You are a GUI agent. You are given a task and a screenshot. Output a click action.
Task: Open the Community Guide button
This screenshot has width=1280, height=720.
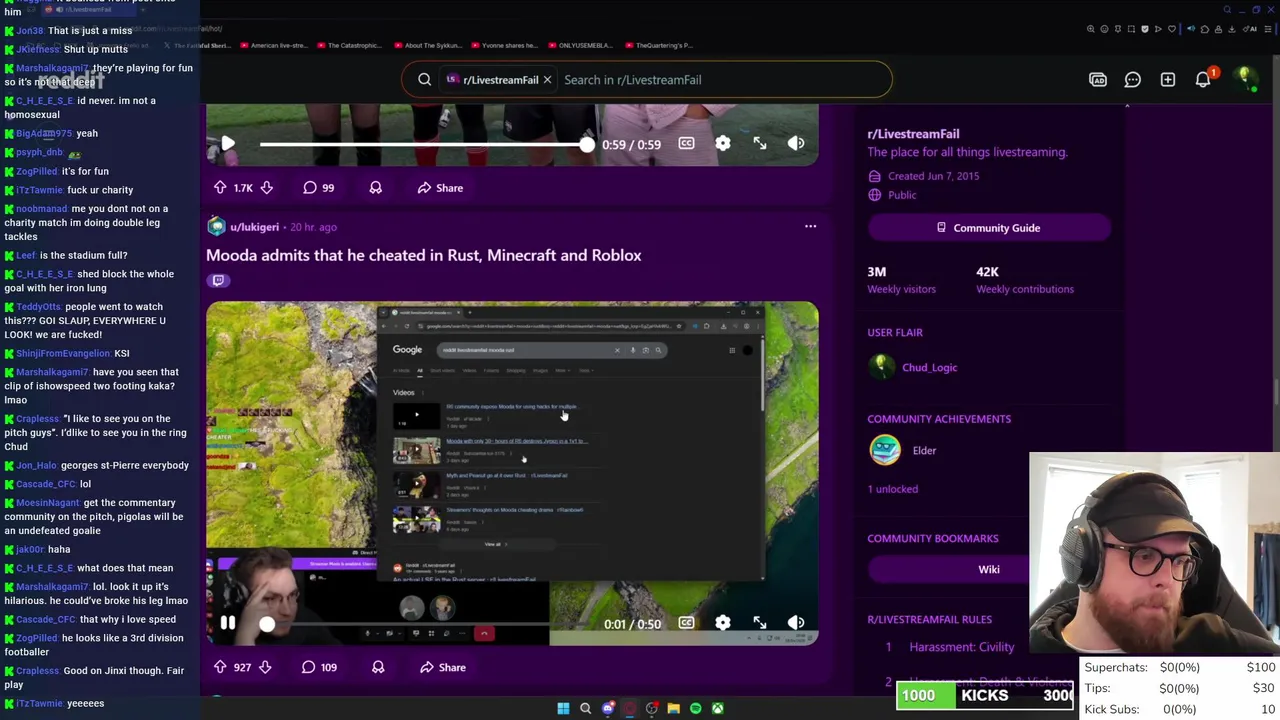(989, 228)
